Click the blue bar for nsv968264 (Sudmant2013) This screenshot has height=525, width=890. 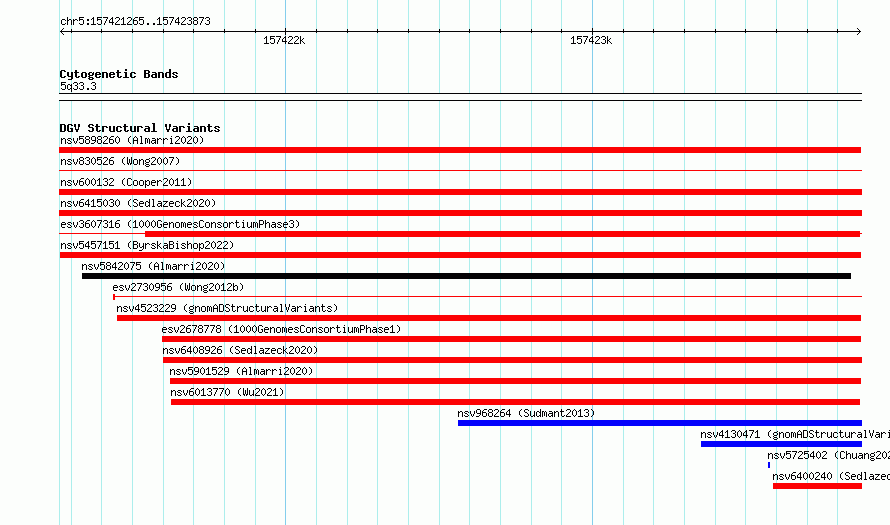tap(660, 423)
